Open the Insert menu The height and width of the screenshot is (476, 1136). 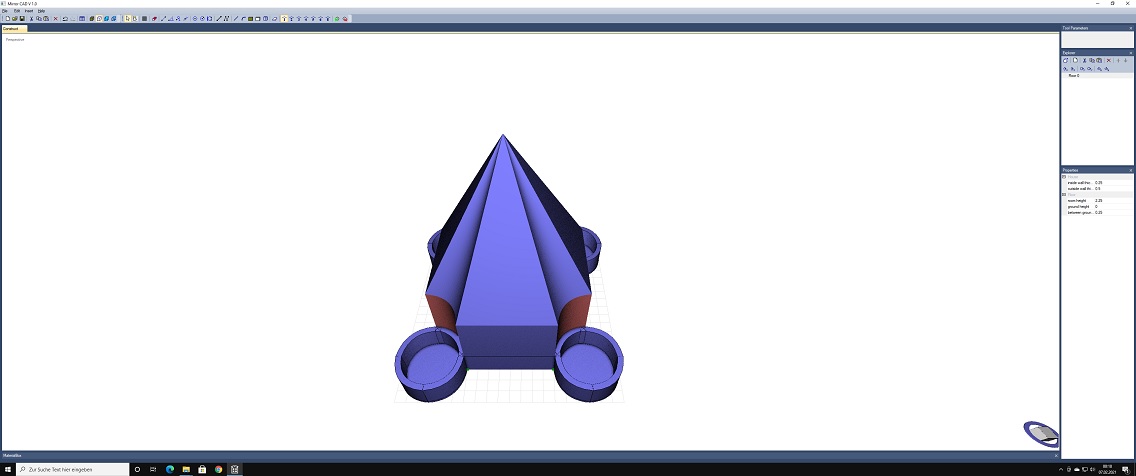tap(28, 11)
